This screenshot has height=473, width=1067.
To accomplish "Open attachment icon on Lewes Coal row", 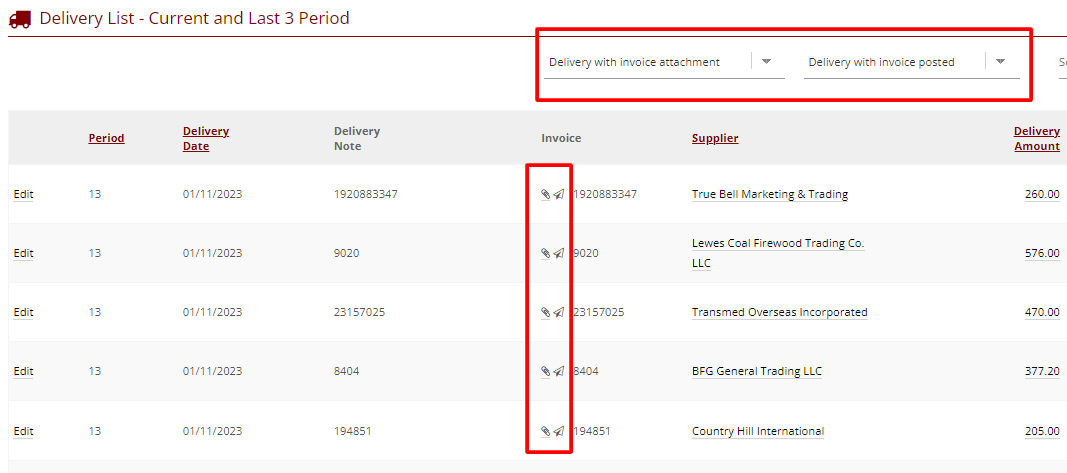I will point(545,253).
